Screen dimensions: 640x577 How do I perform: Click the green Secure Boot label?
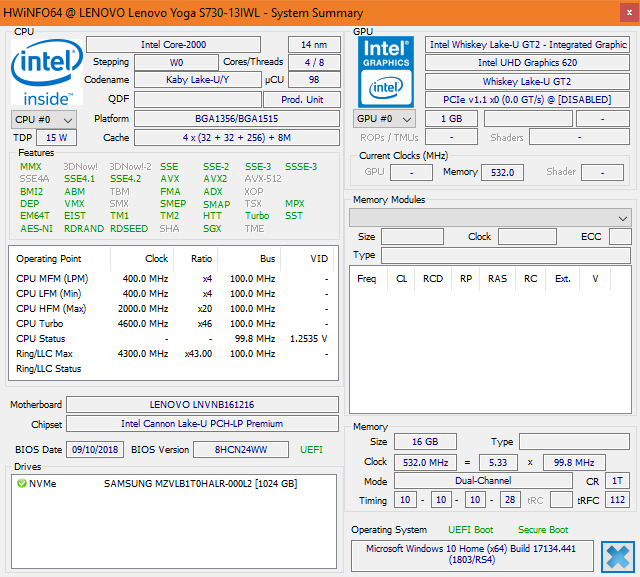[543, 530]
